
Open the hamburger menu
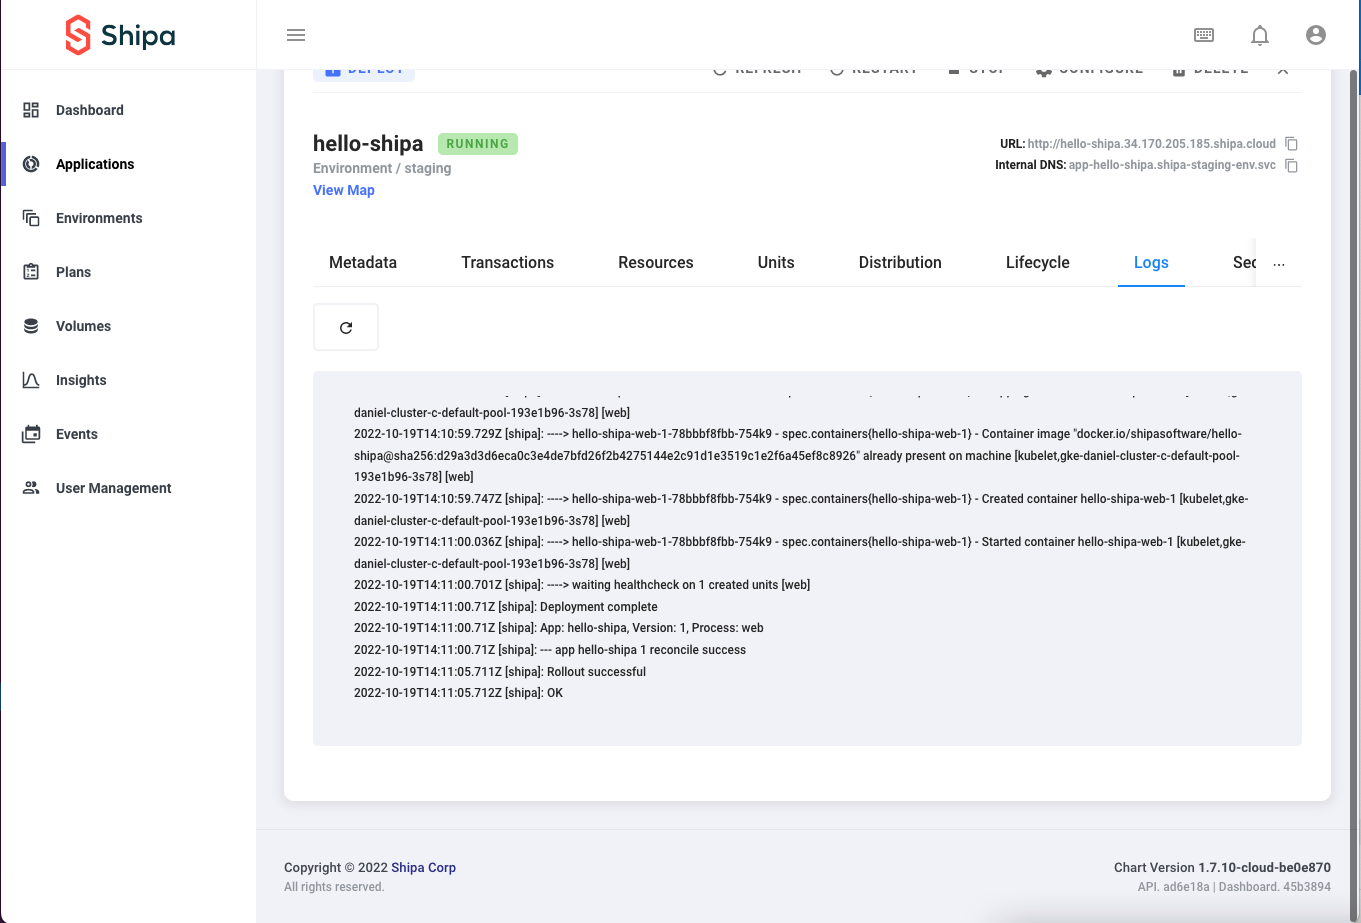click(295, 35)
